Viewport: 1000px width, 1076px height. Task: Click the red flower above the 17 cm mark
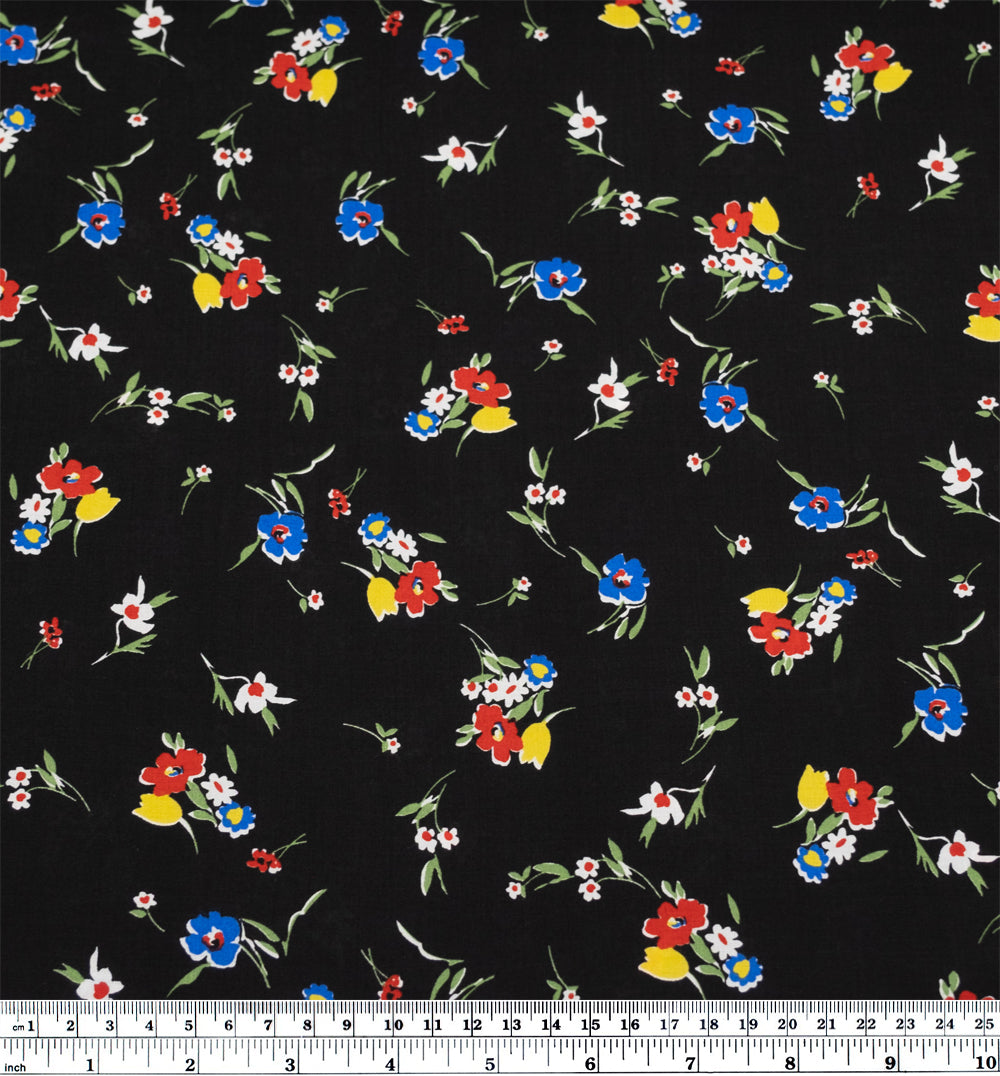tap(676, 923)
